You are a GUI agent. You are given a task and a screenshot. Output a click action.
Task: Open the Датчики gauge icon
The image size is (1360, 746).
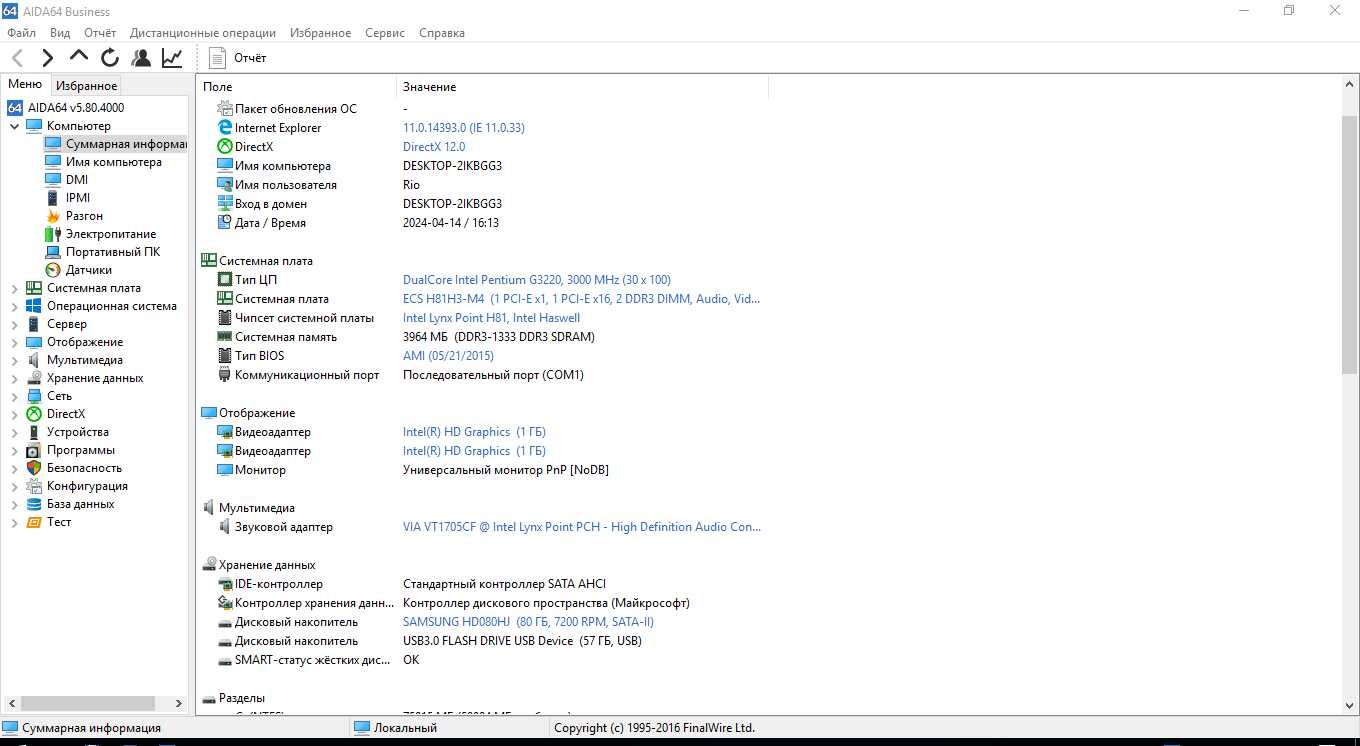pos(53,270)
